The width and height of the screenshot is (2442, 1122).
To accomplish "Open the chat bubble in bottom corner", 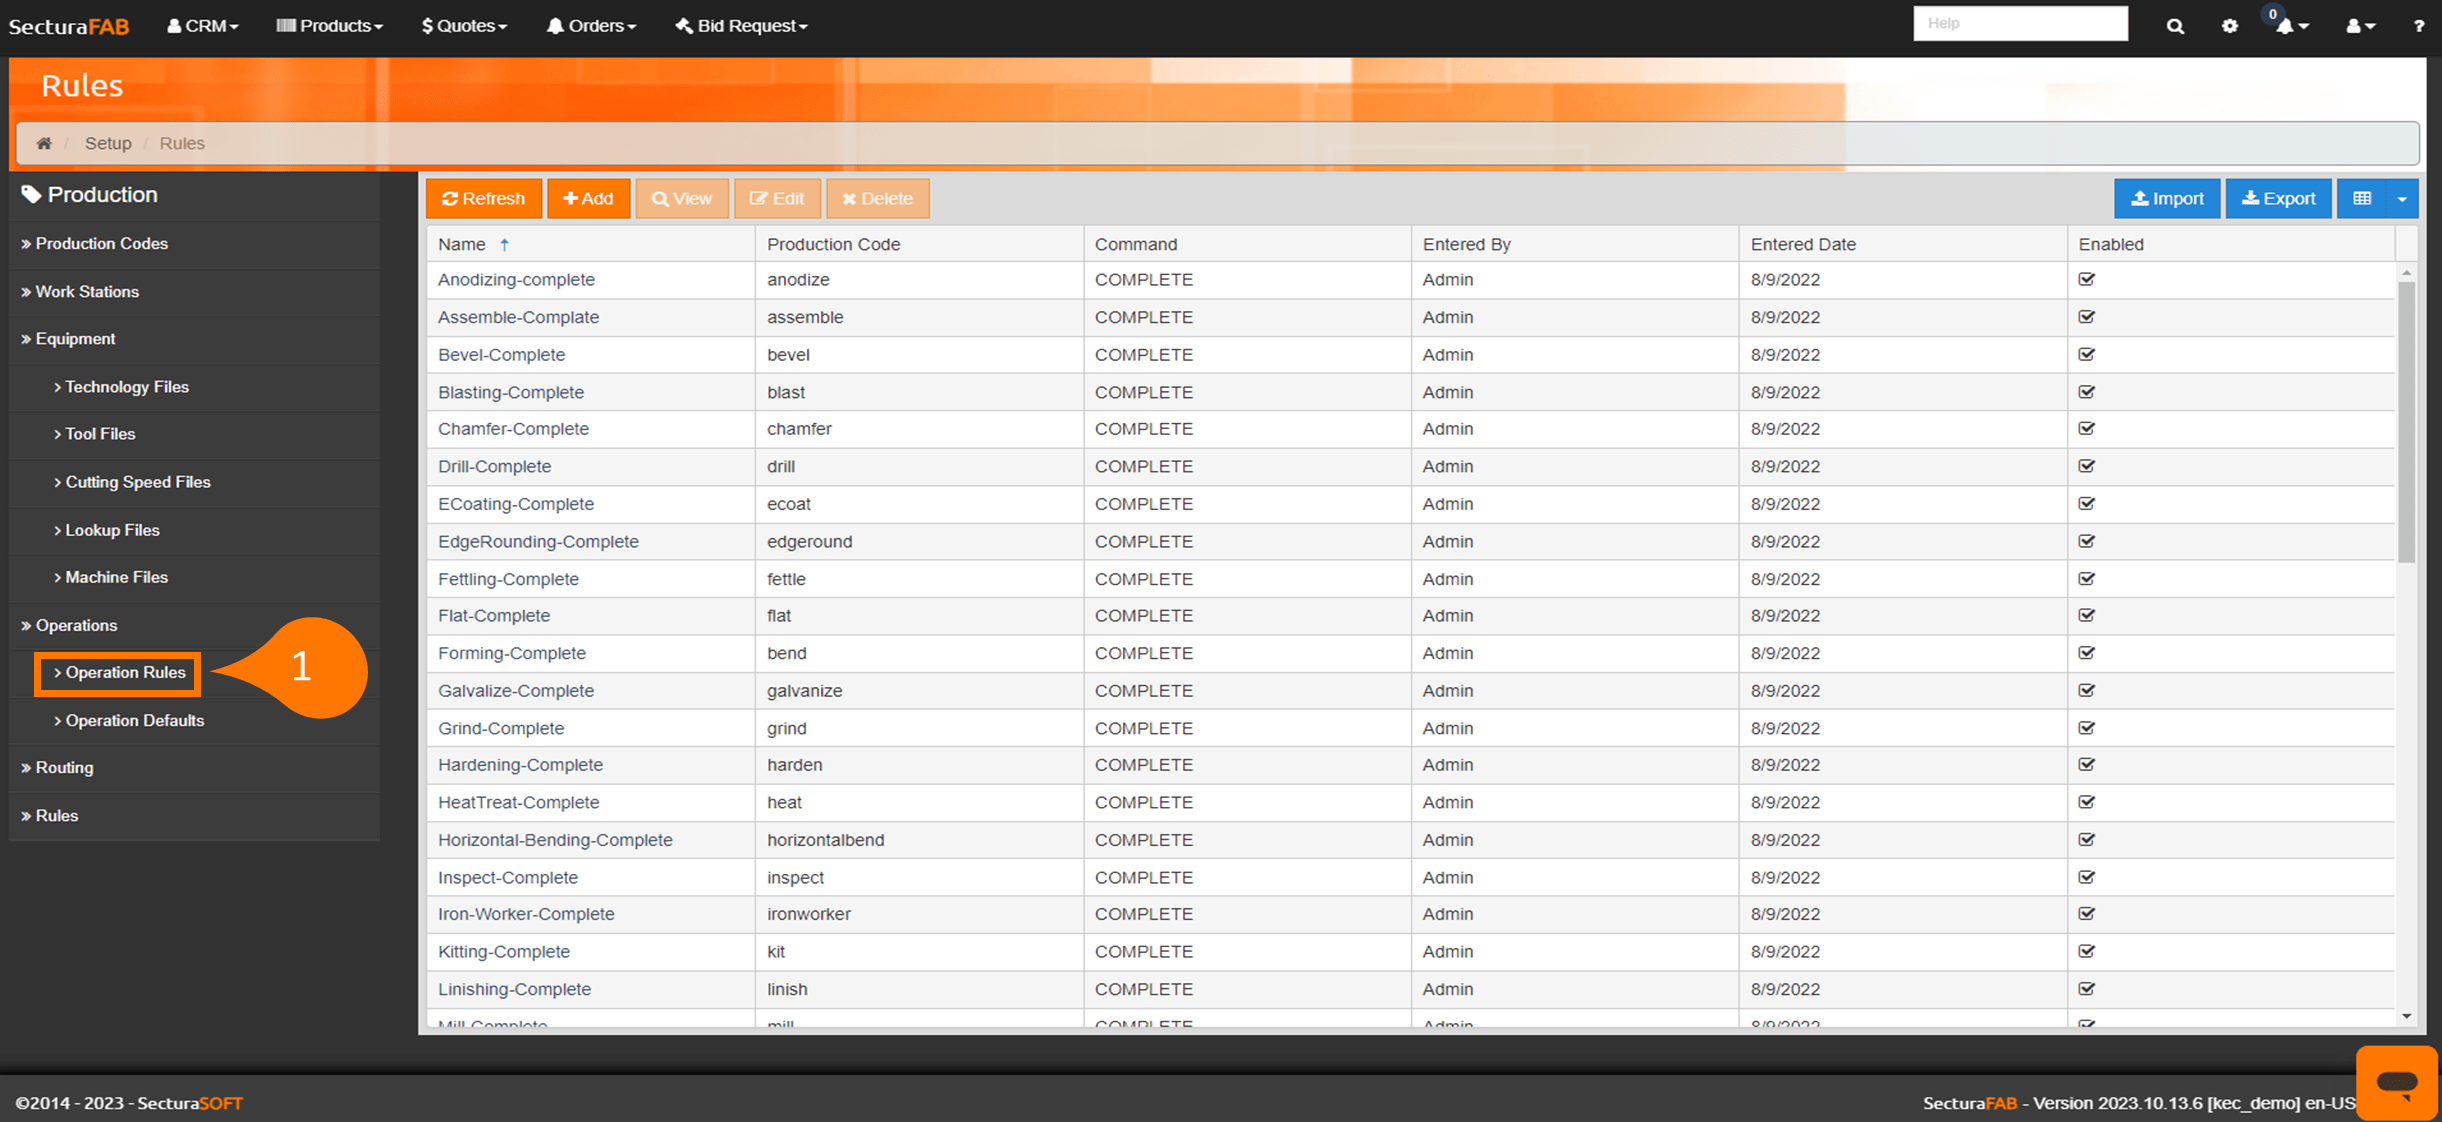I will pyautogui.click(x=2396, y=1082).
